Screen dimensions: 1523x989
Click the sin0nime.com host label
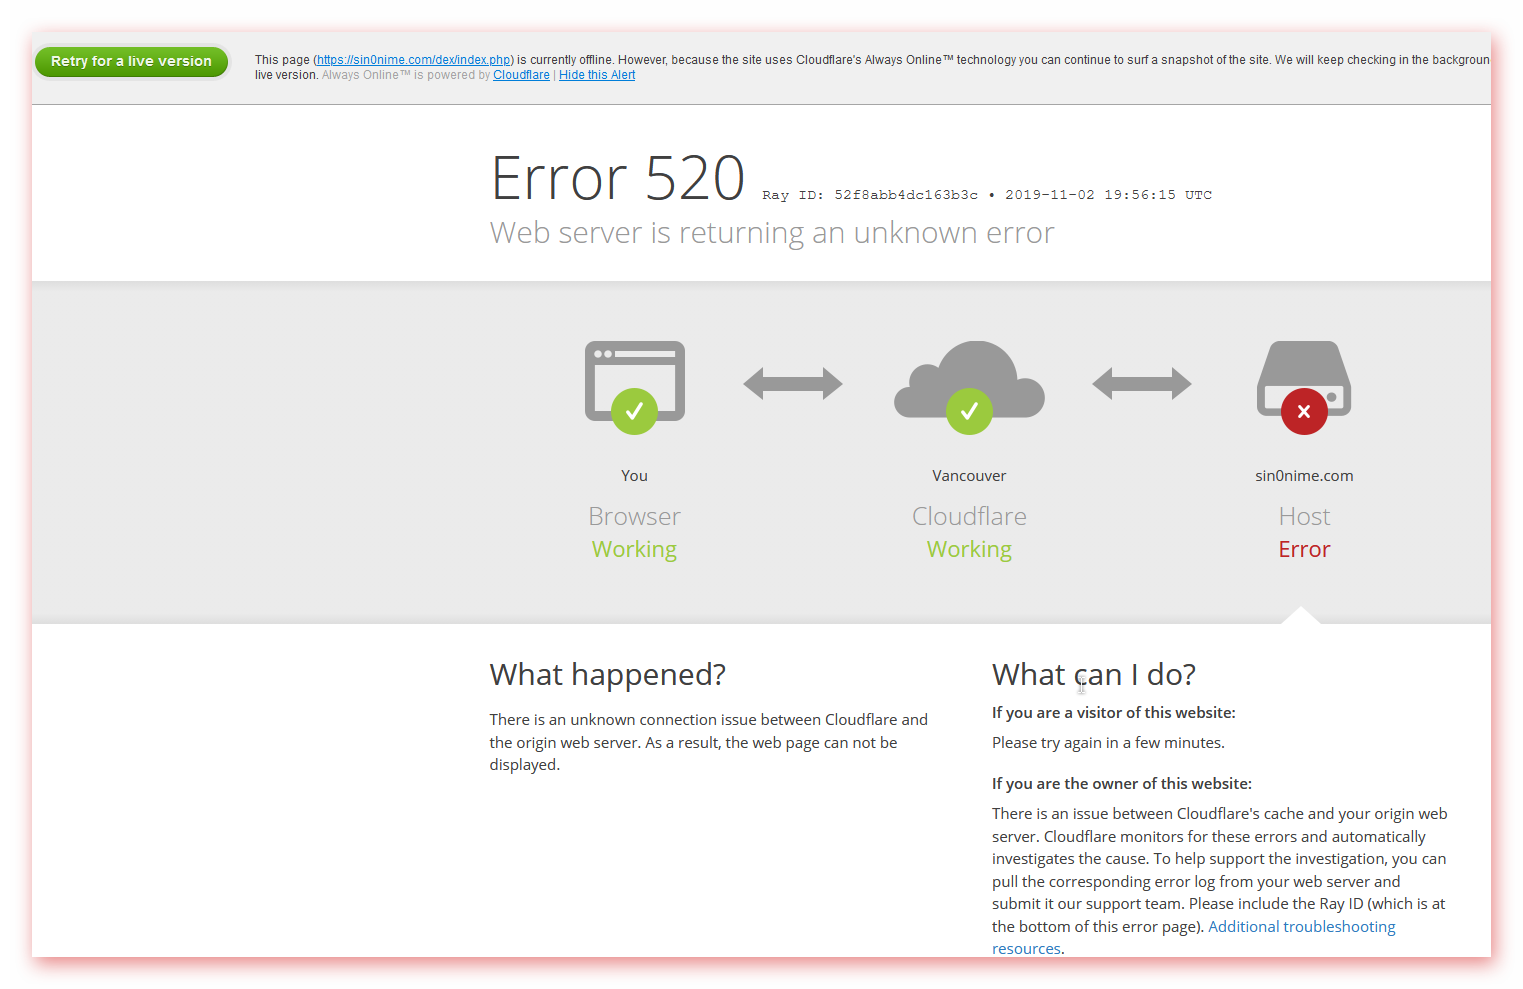[x=1304, y=476]
